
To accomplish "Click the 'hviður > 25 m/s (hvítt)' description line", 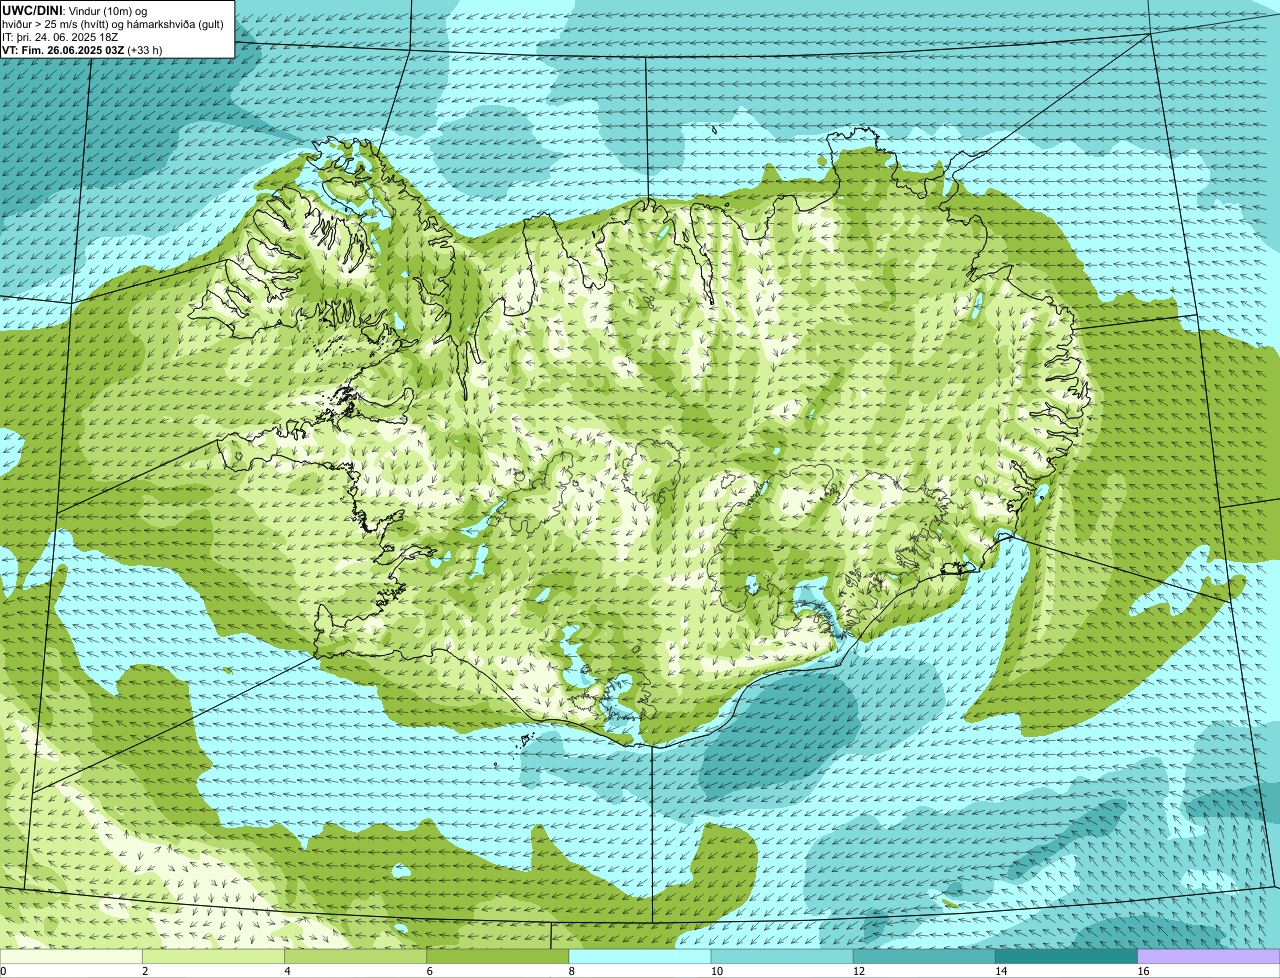I will click(113, 24).
